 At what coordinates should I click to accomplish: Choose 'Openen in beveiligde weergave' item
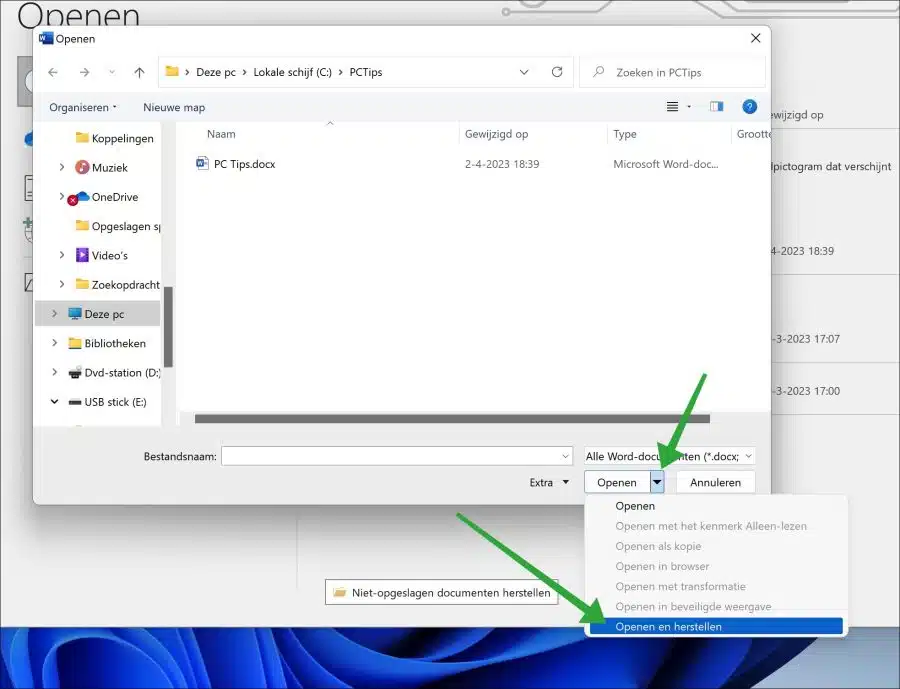(x=716, y=606)
